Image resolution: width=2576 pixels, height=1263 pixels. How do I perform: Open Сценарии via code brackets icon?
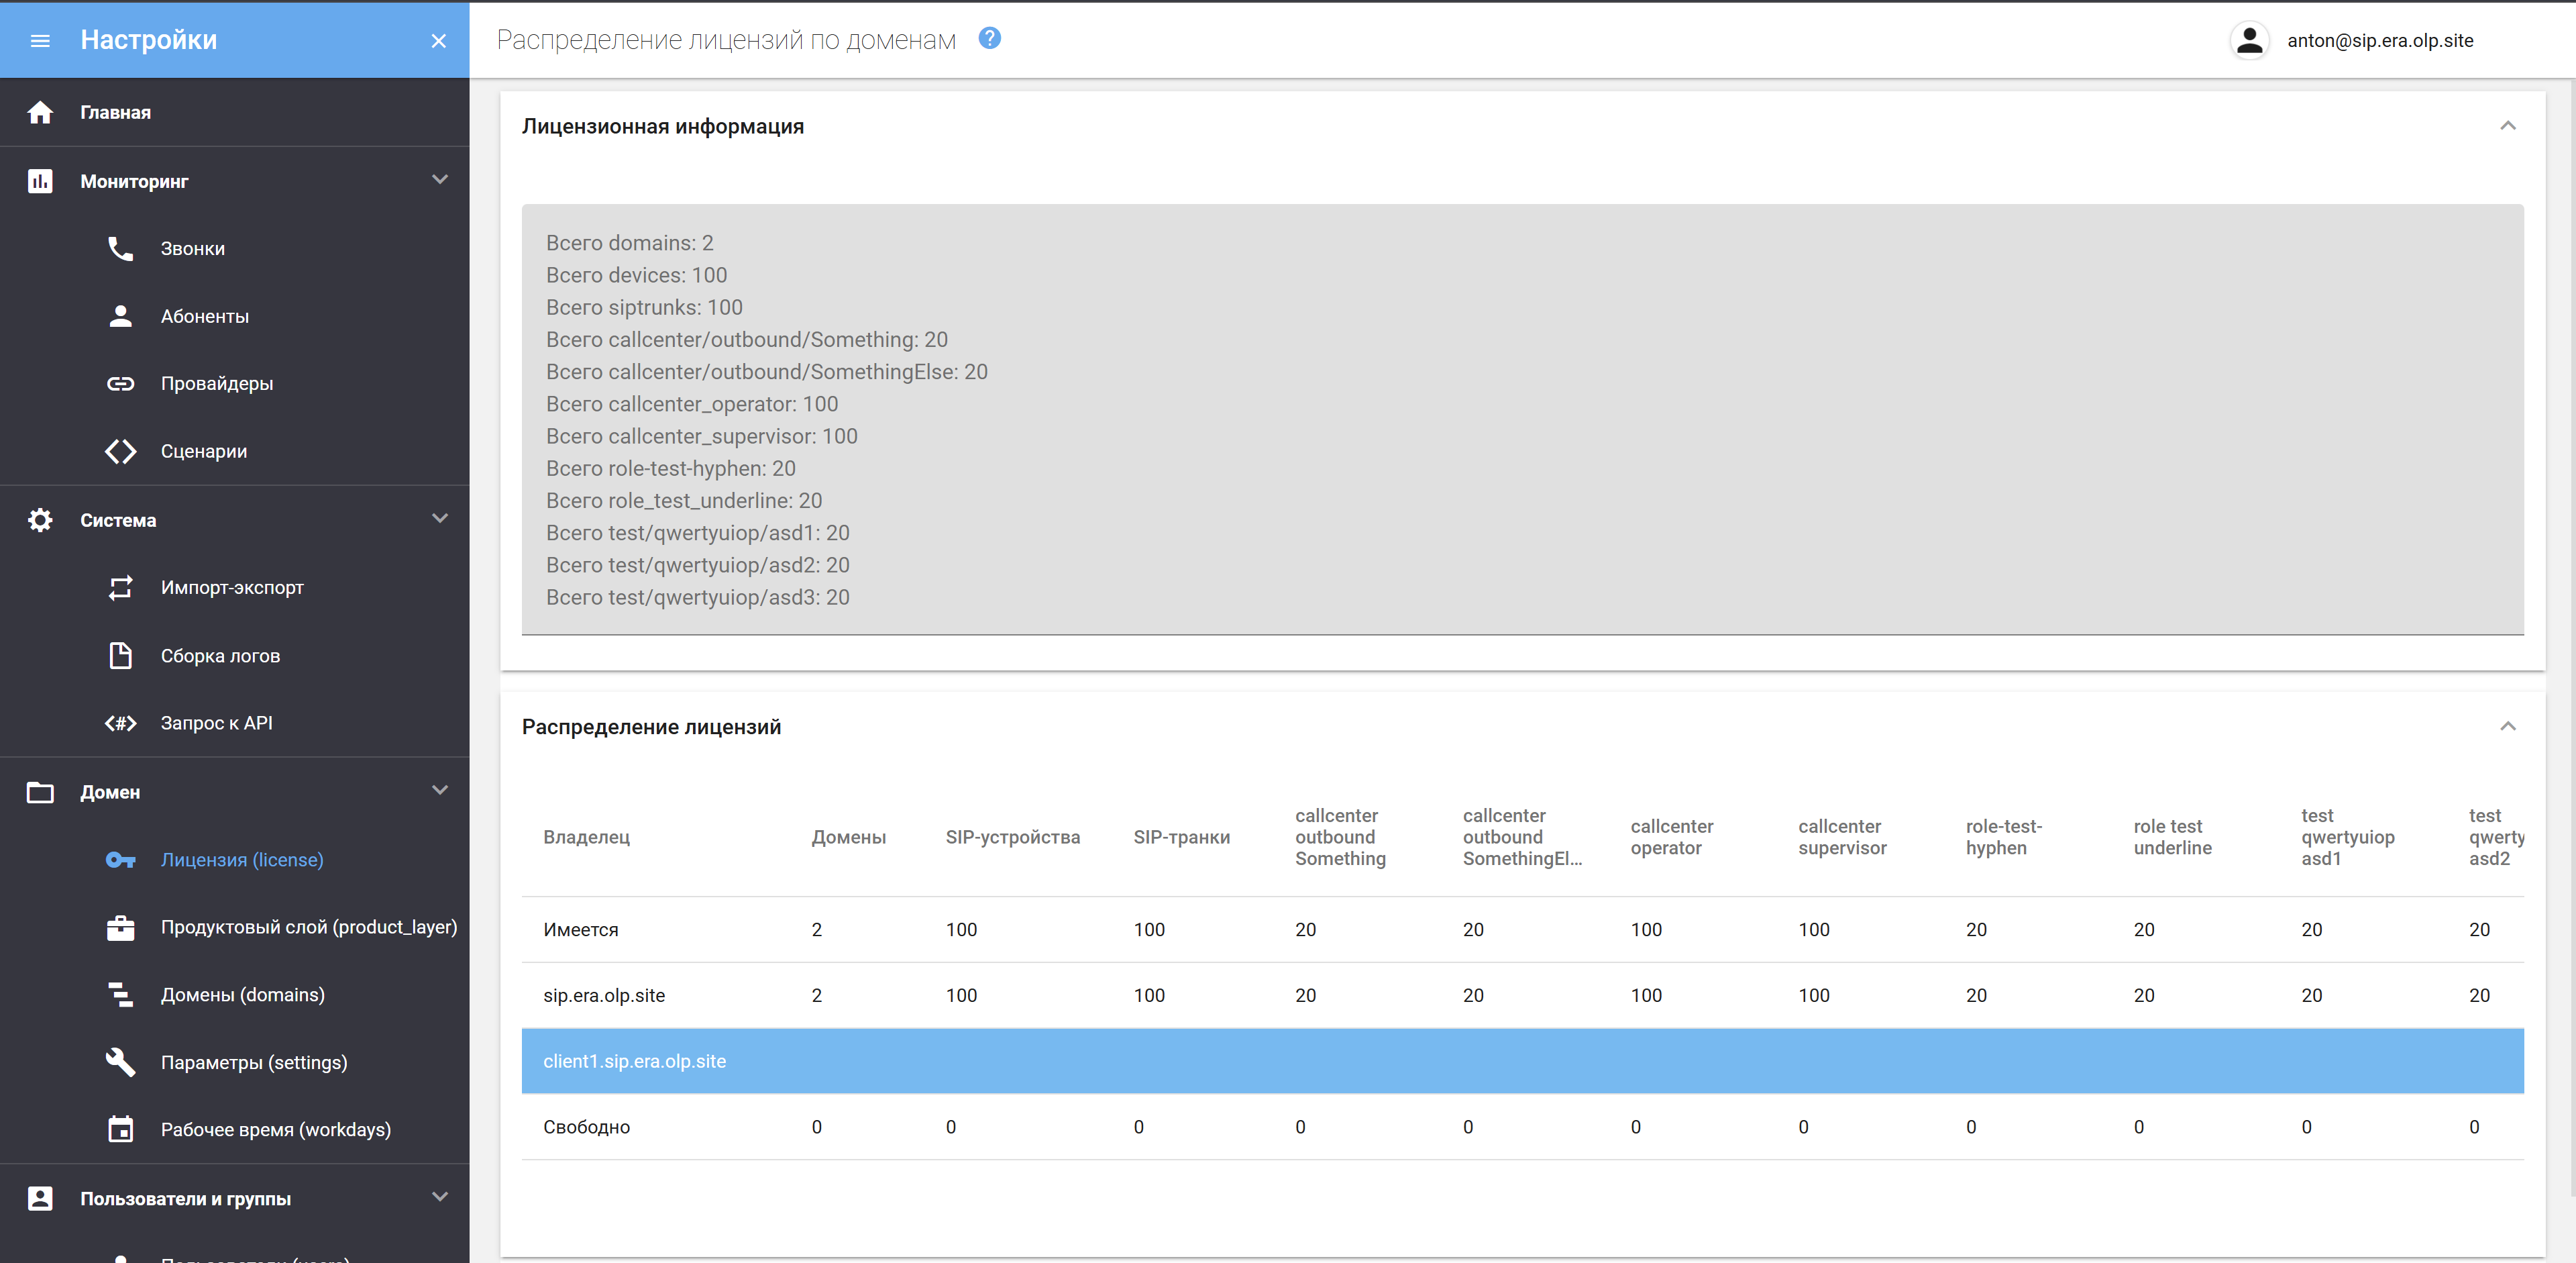point(120,451)
